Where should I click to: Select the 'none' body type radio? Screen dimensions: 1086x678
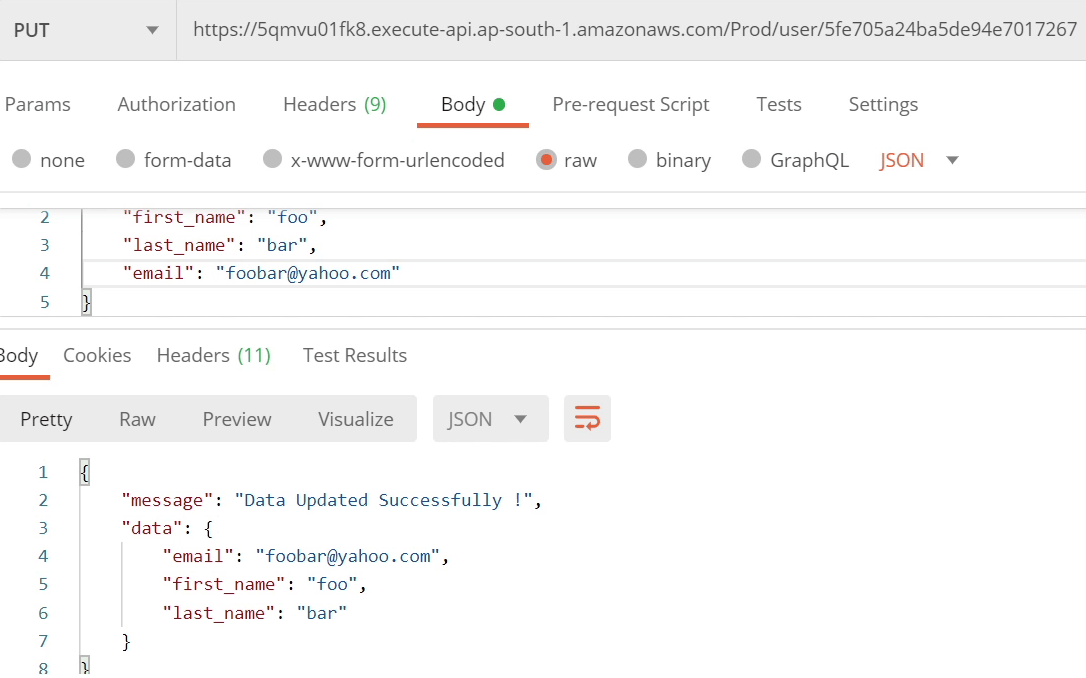pyautogui.click(x=22, y=160)
